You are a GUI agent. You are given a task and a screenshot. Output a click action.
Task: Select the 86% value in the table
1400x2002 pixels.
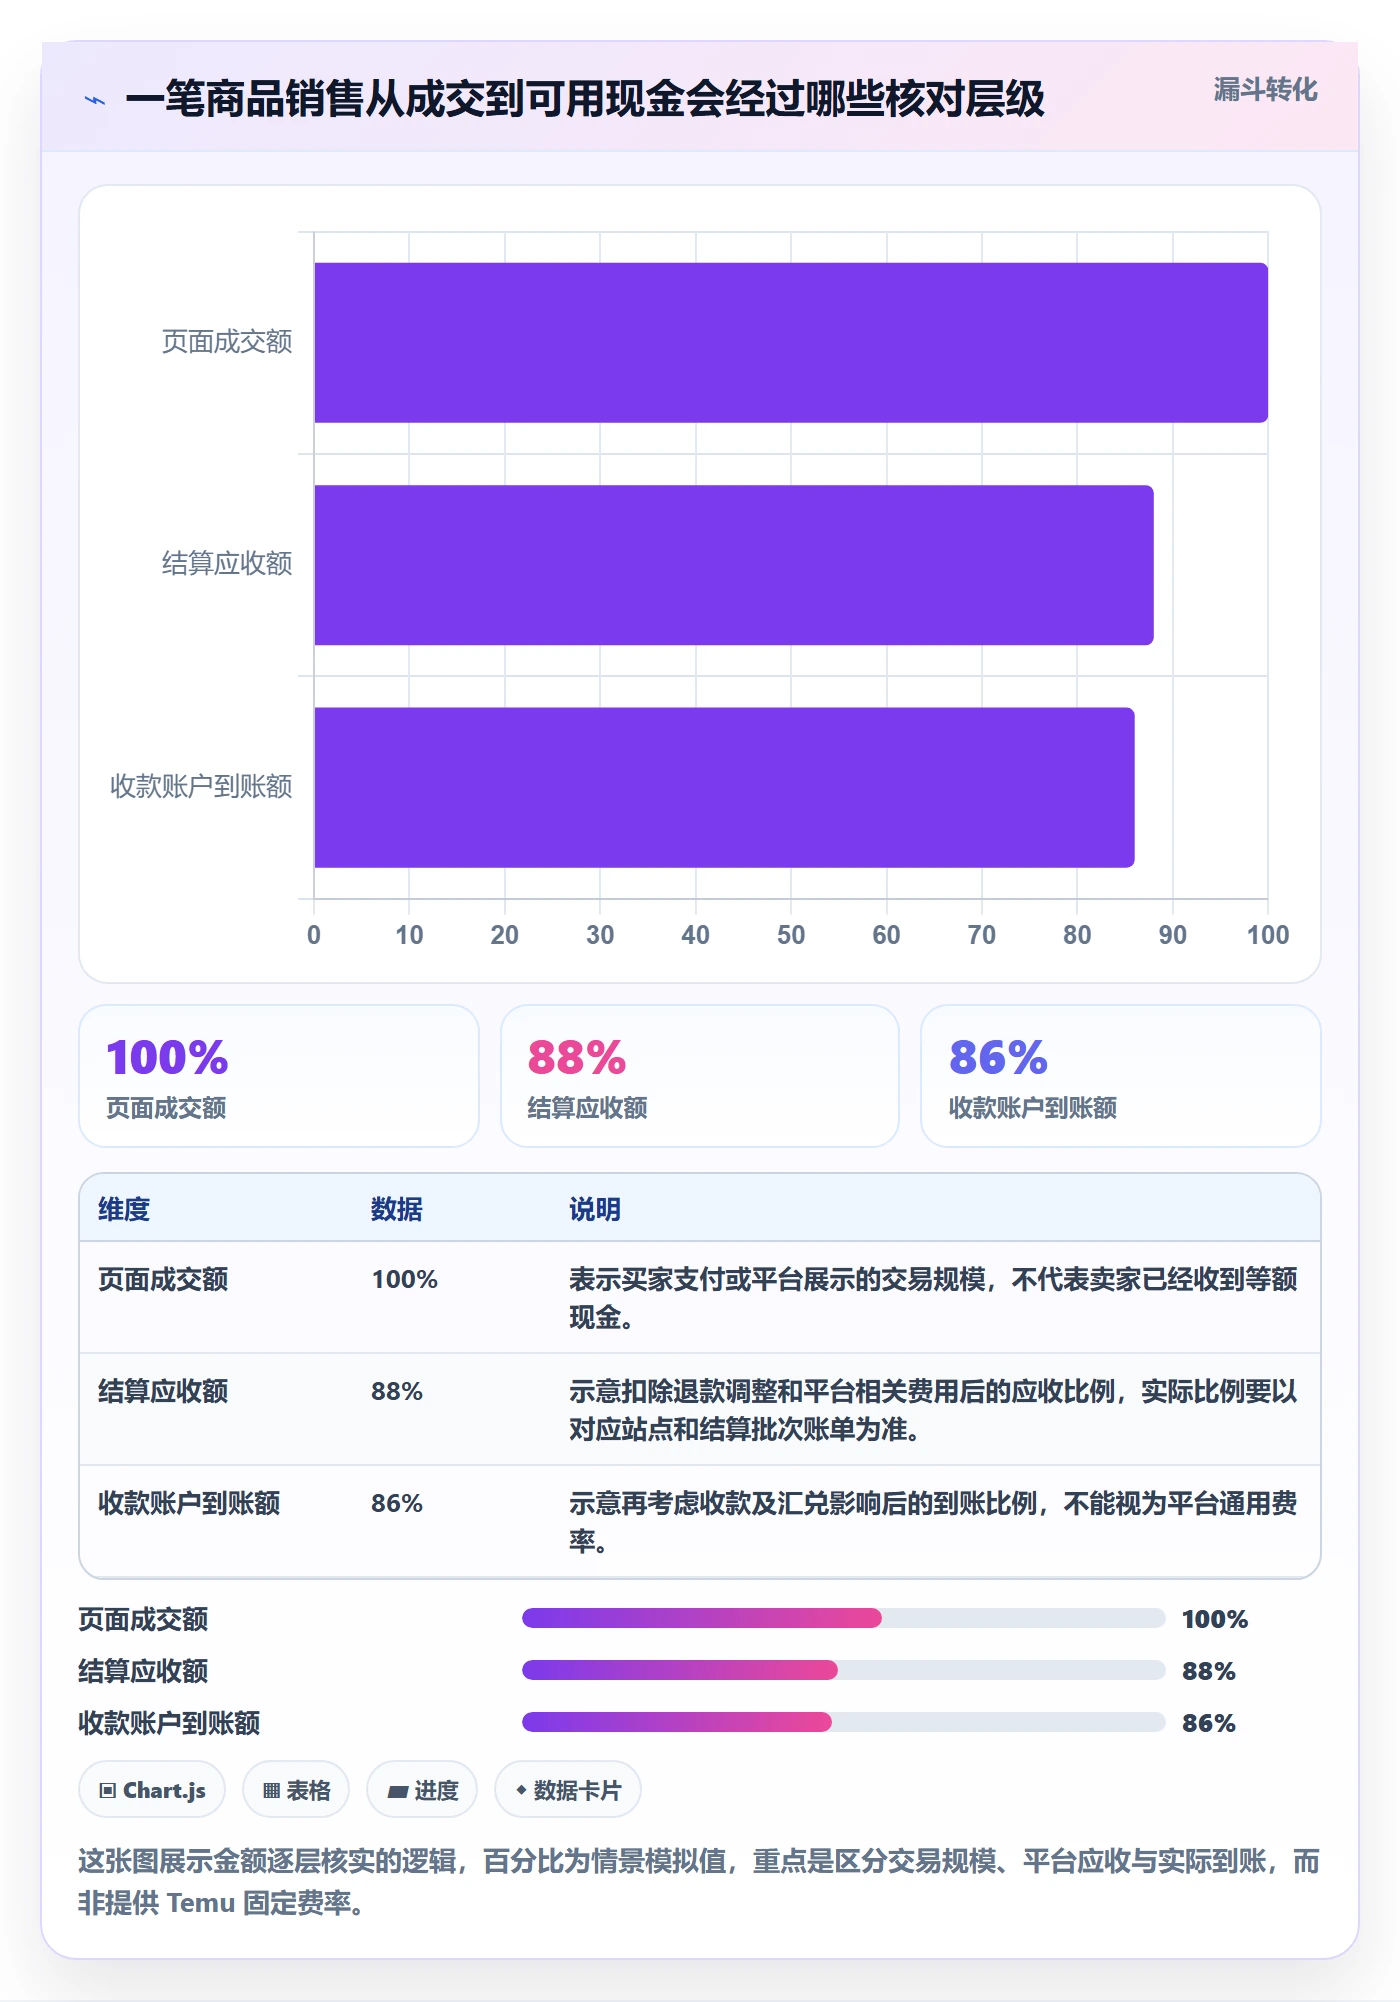pos(397,1503)
